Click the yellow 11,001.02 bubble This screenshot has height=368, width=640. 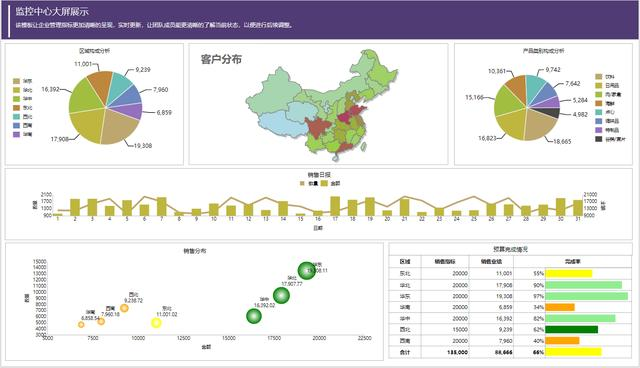point(156,323)
